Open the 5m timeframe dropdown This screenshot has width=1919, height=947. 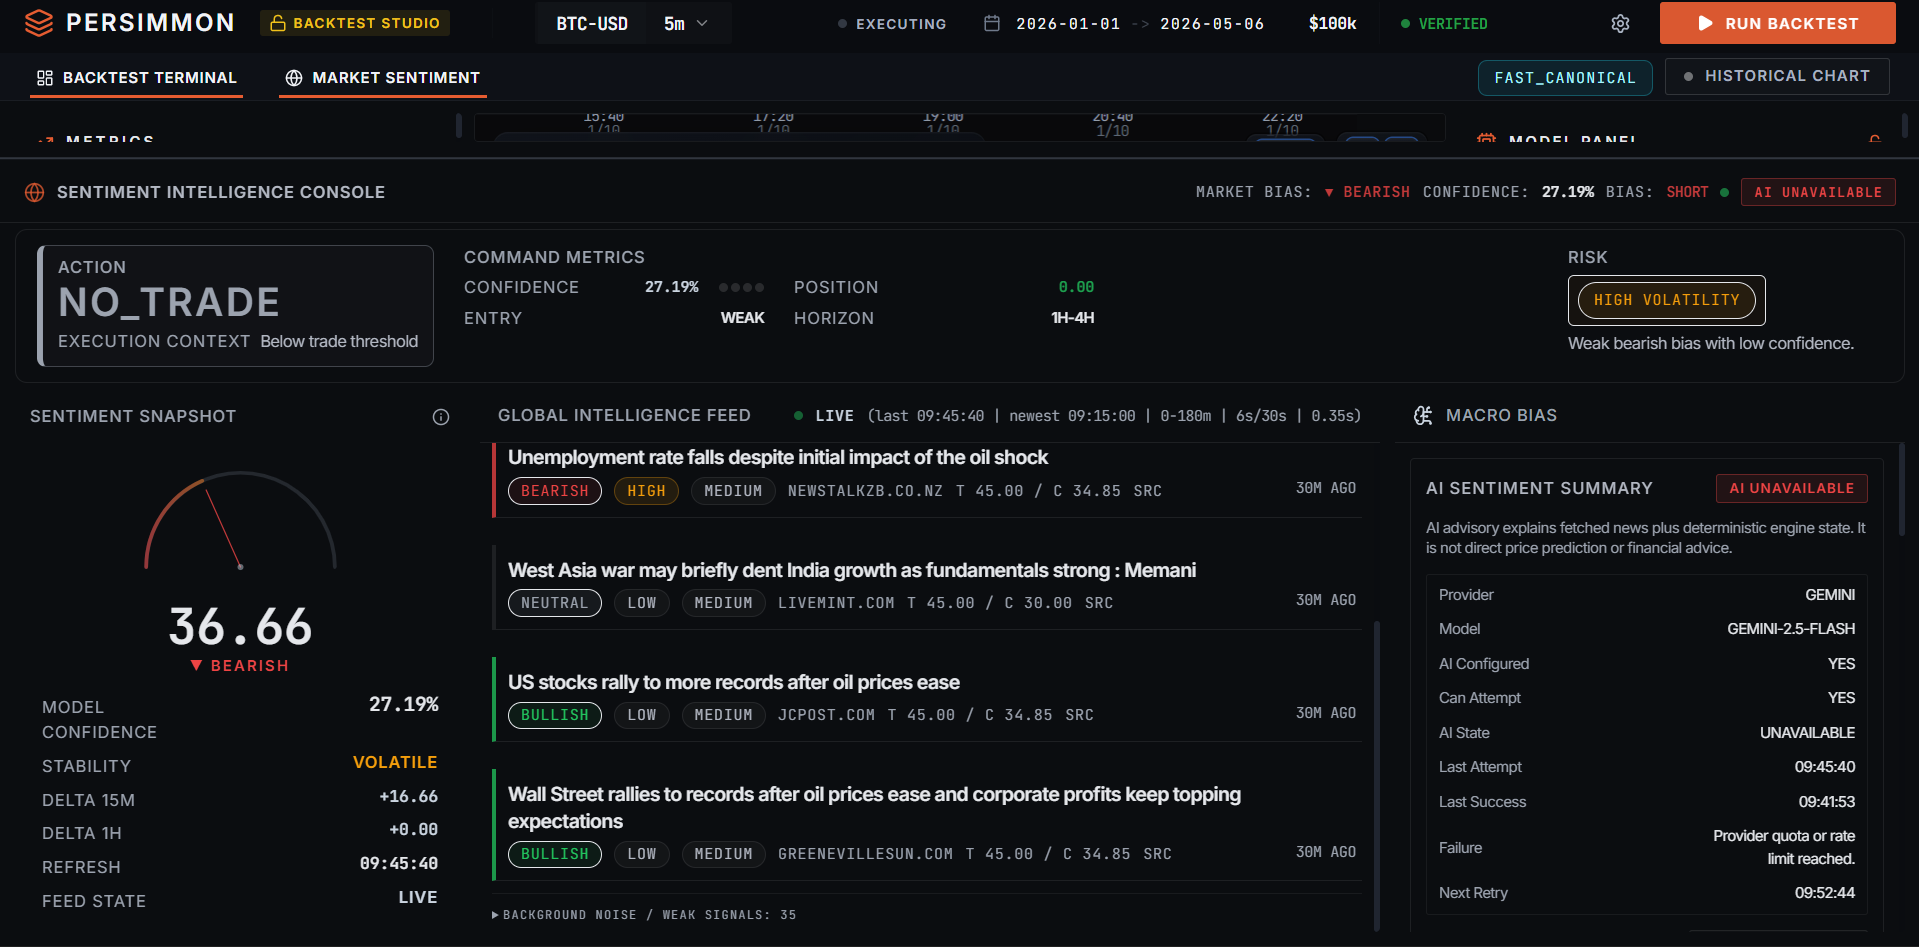686,23
